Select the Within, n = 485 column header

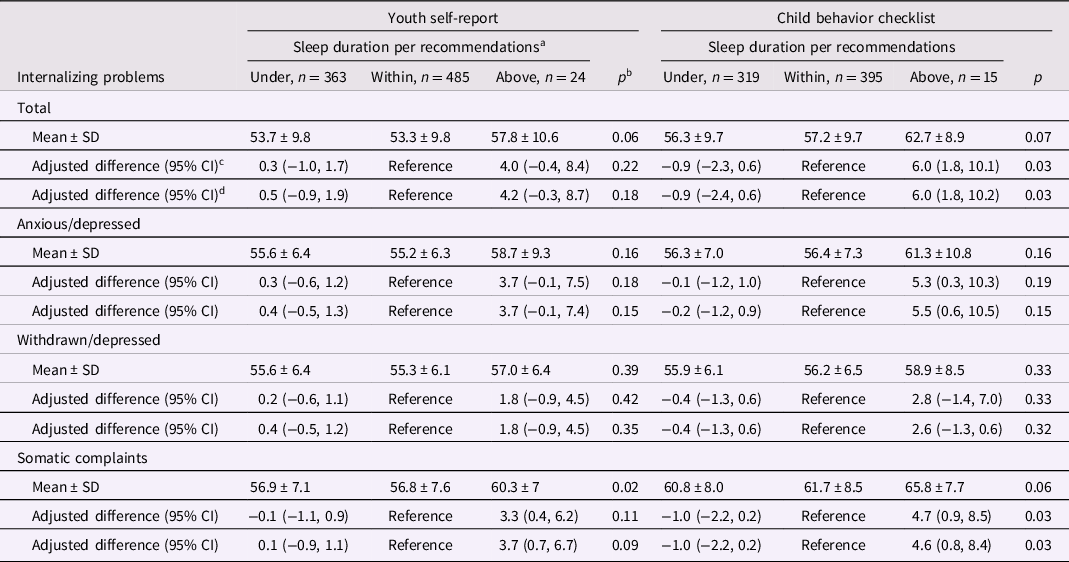420,77
